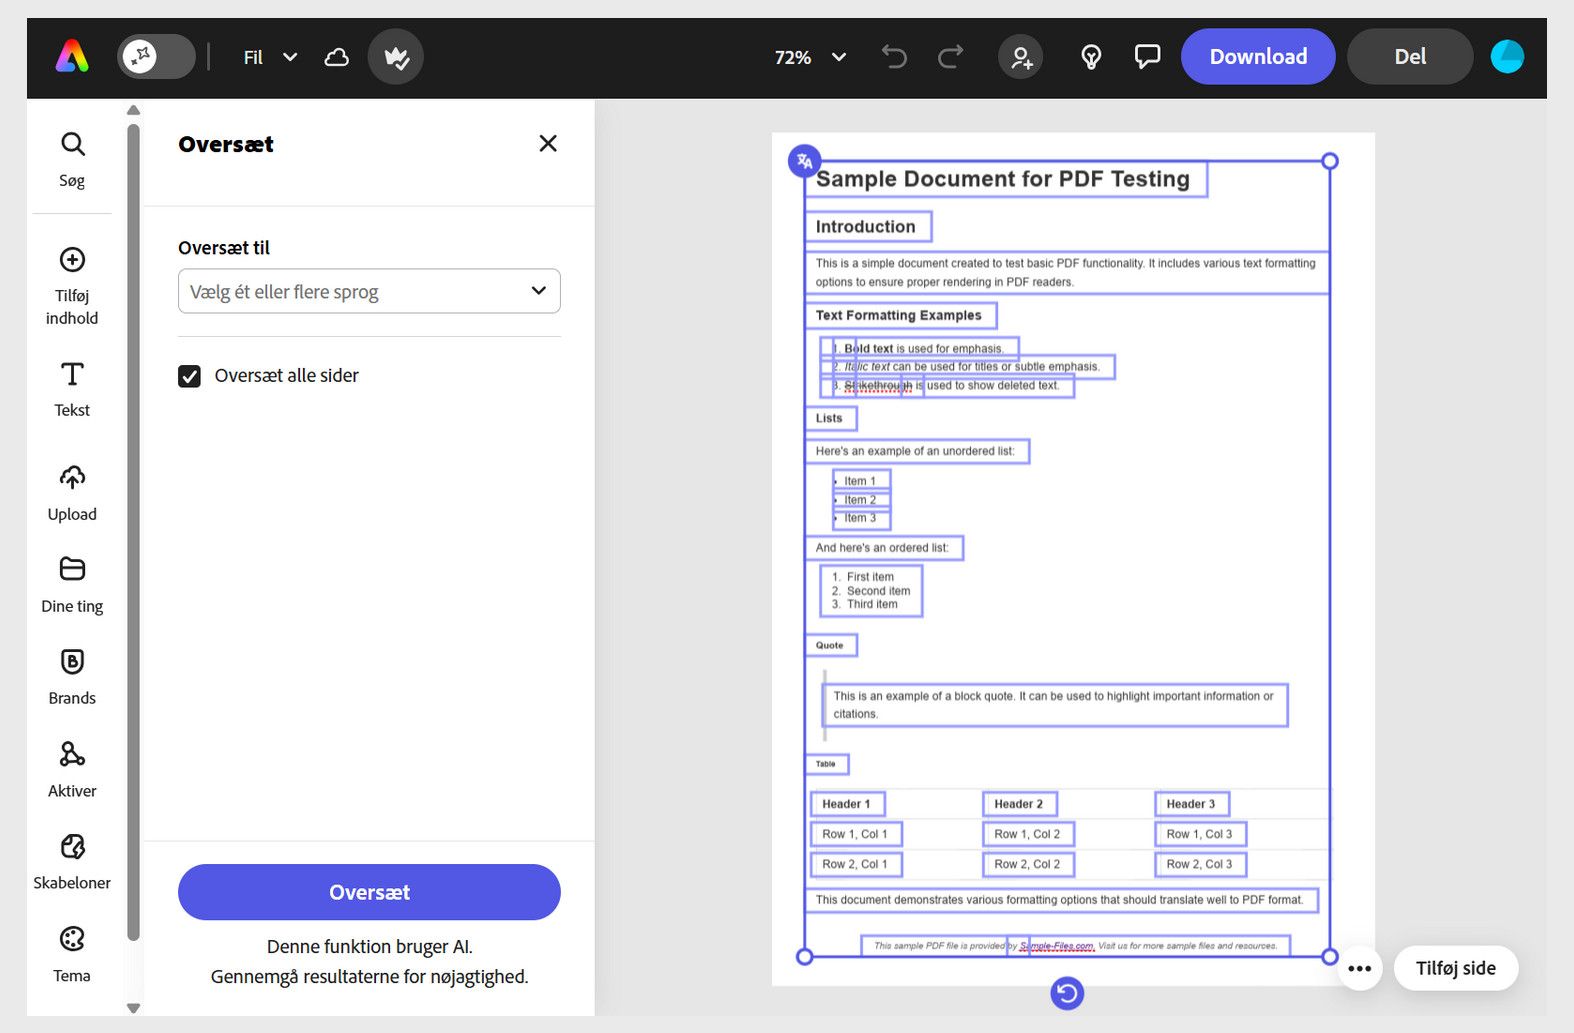Select the 'And here's an ordered list' text
This screenshot has width=1574, height=1033.
[884, 548]
